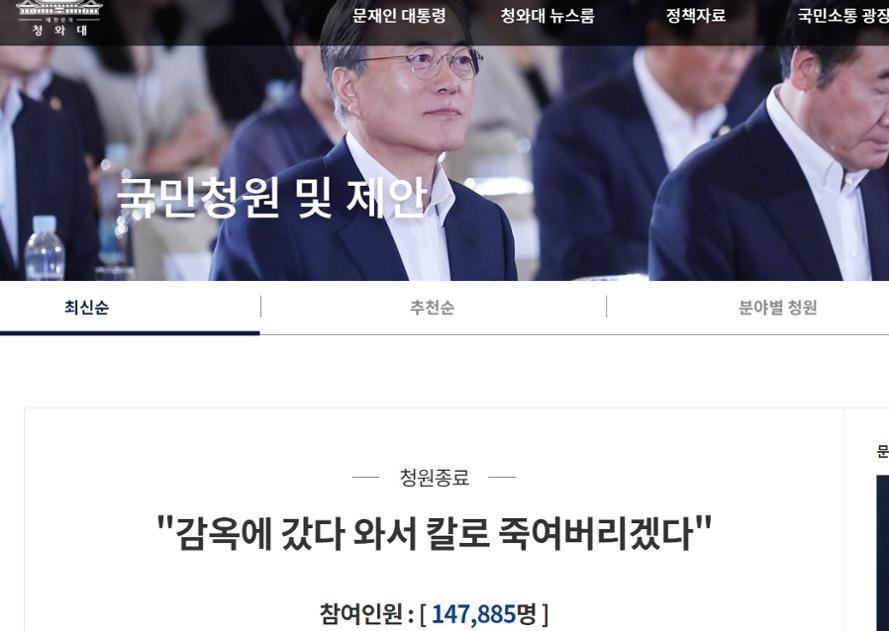Click the 국민청원 및 제안 banner heading

[272, 198]
